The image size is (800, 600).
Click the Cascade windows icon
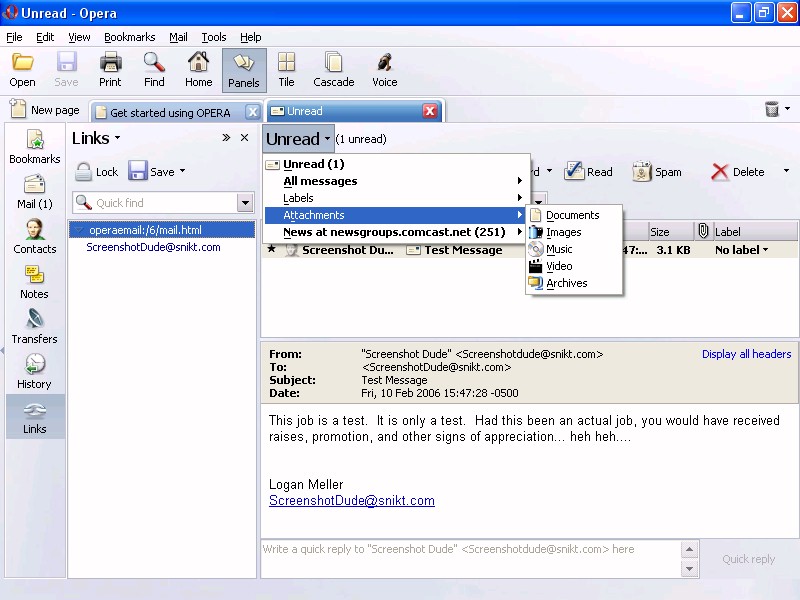[333, 70]
